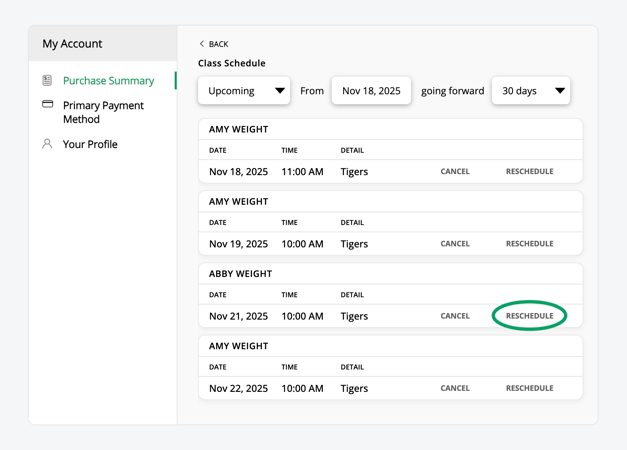Click Tigers detail in Nov 22 row
Image resolution: width=627 pixels, height=450 pixels.
[354, 389]
